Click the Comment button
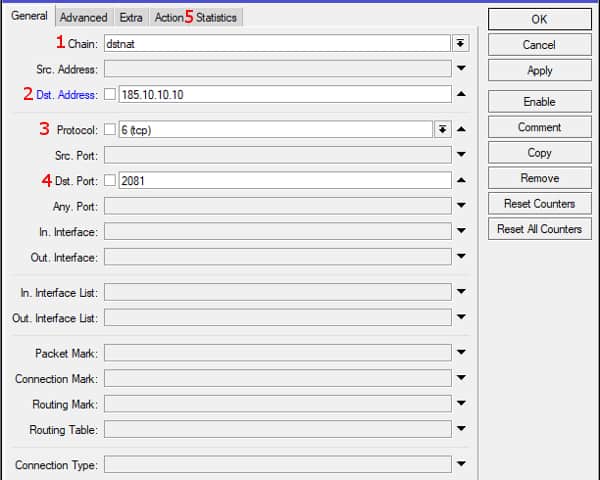 [540, 127]
